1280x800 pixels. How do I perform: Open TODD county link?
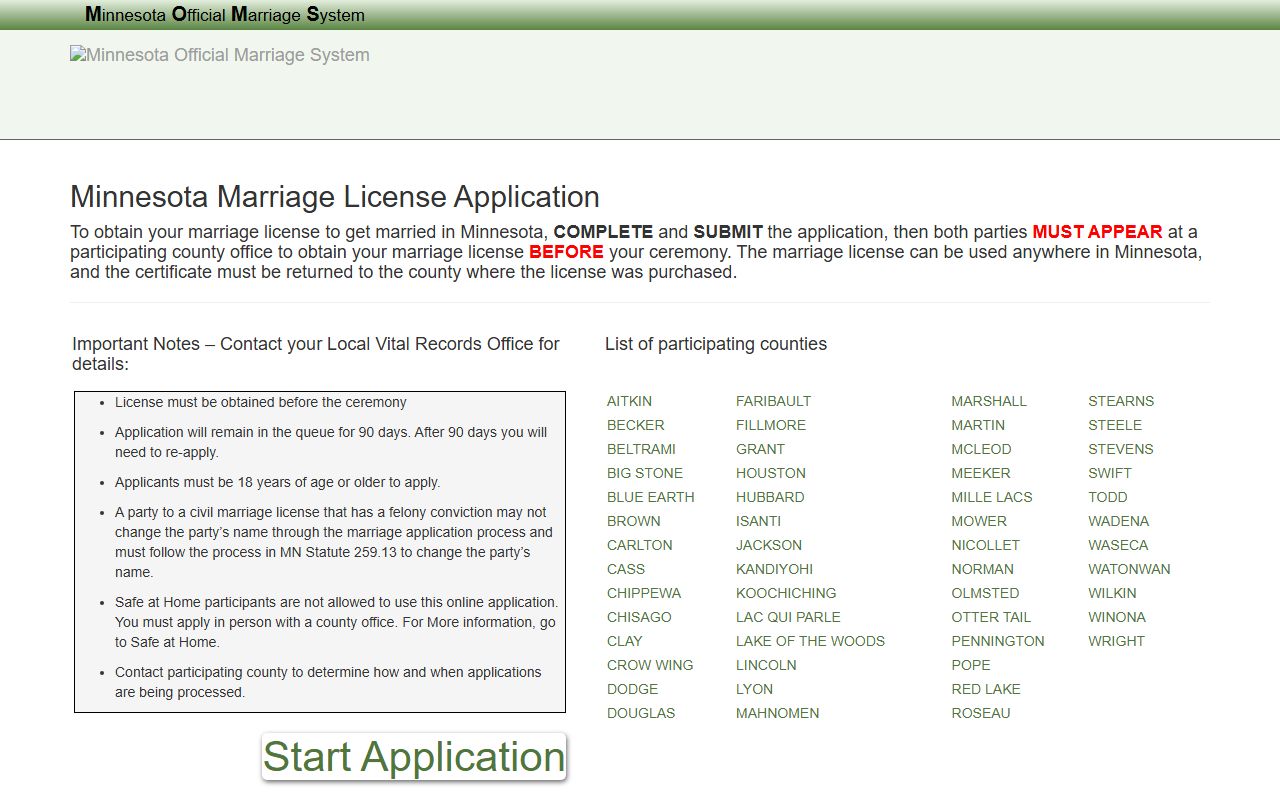[1108, 497]
